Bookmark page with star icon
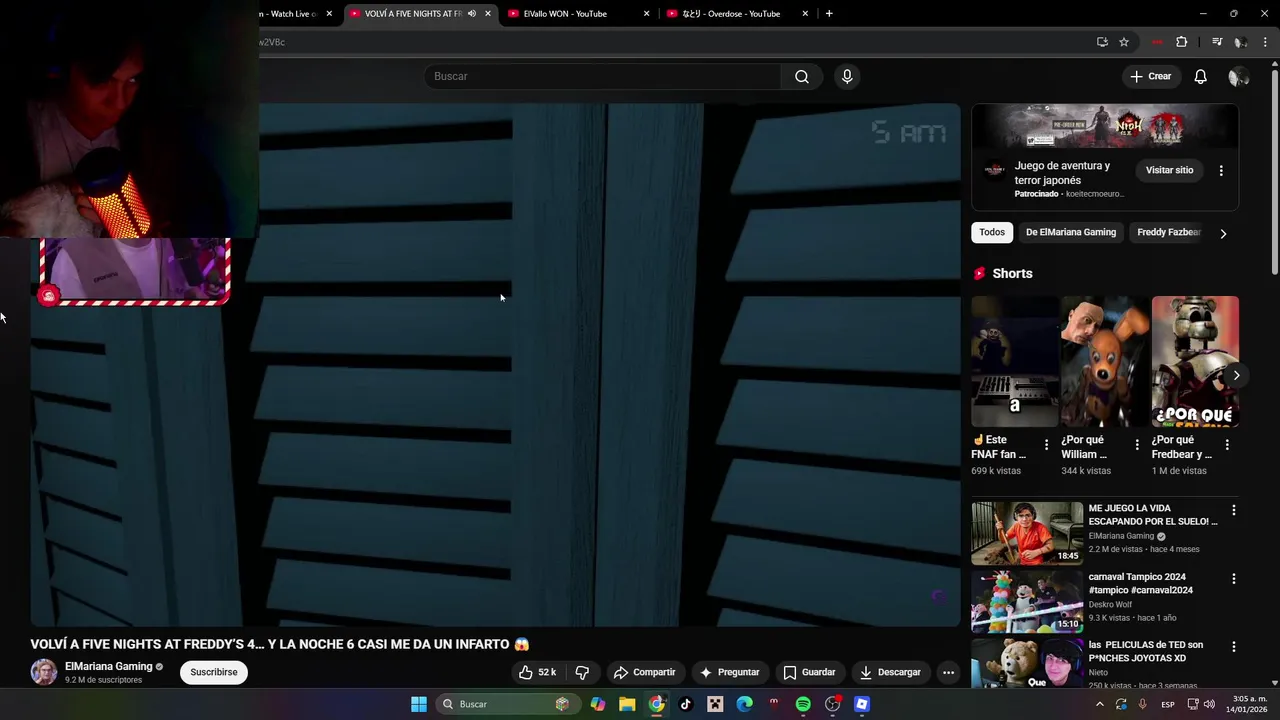1280x720 pixels. pyautogui.click(x=1124, y=42)
